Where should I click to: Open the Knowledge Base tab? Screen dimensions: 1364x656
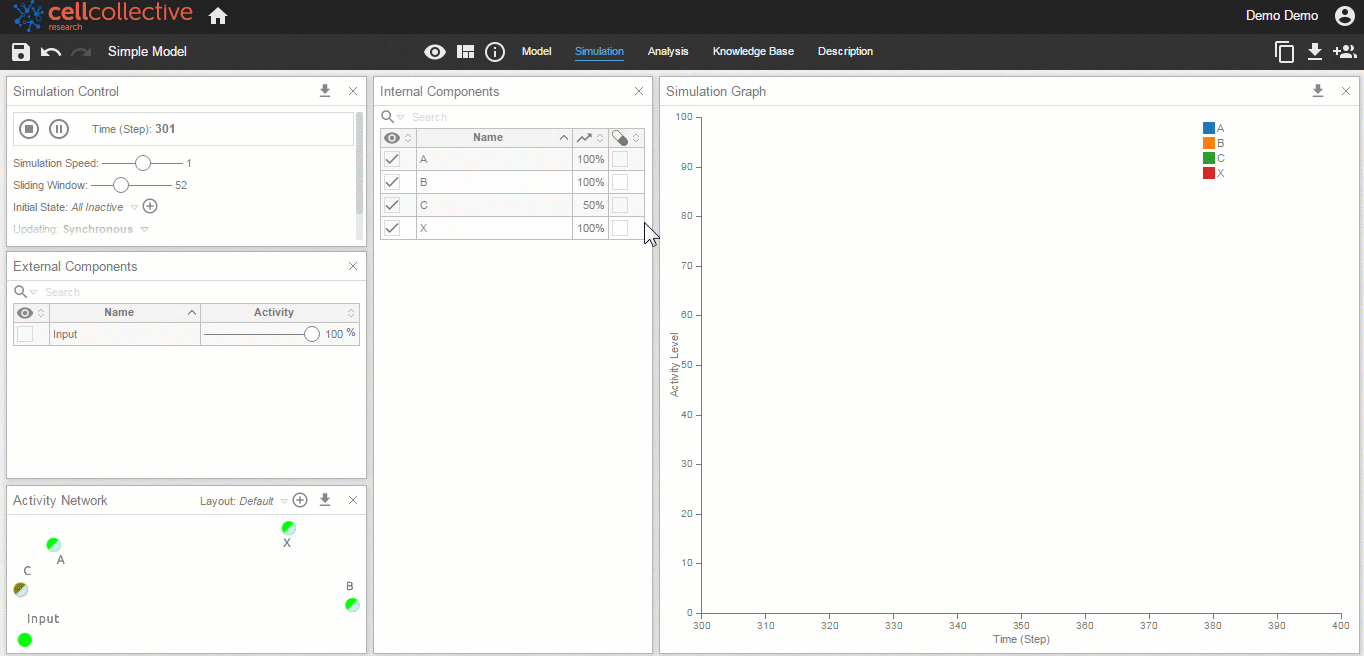(x=753, y=51)
